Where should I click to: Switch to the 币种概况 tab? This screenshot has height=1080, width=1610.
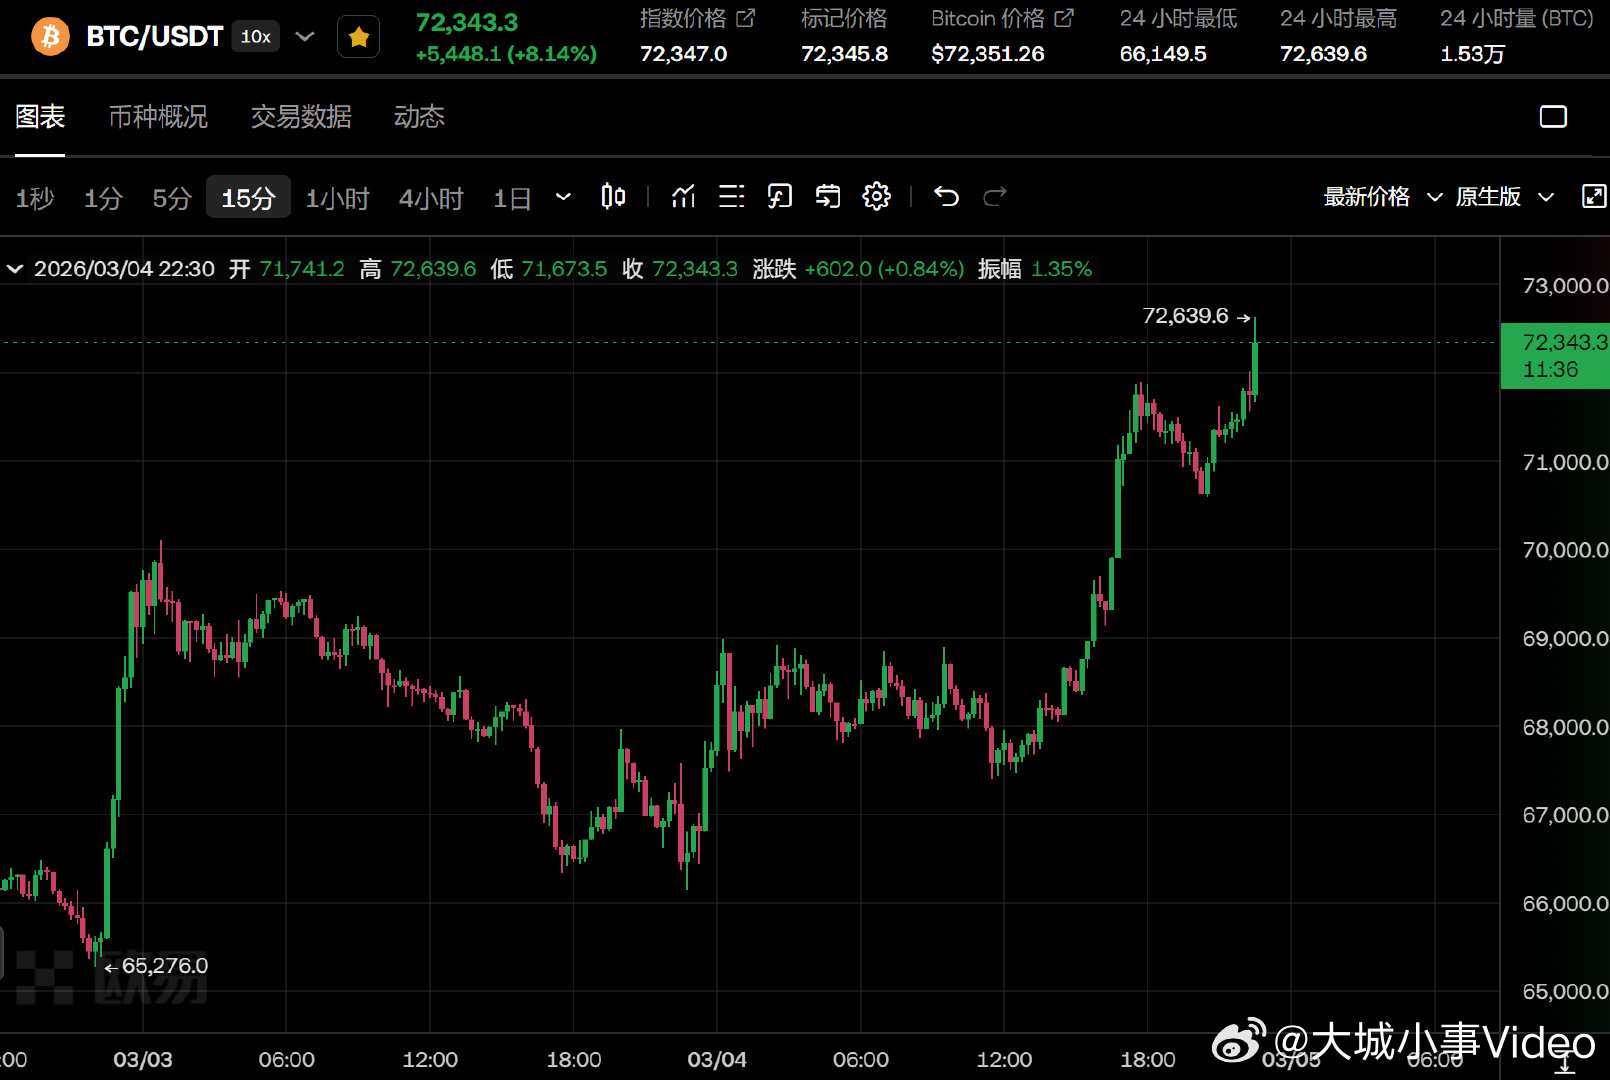click(158, 117)
